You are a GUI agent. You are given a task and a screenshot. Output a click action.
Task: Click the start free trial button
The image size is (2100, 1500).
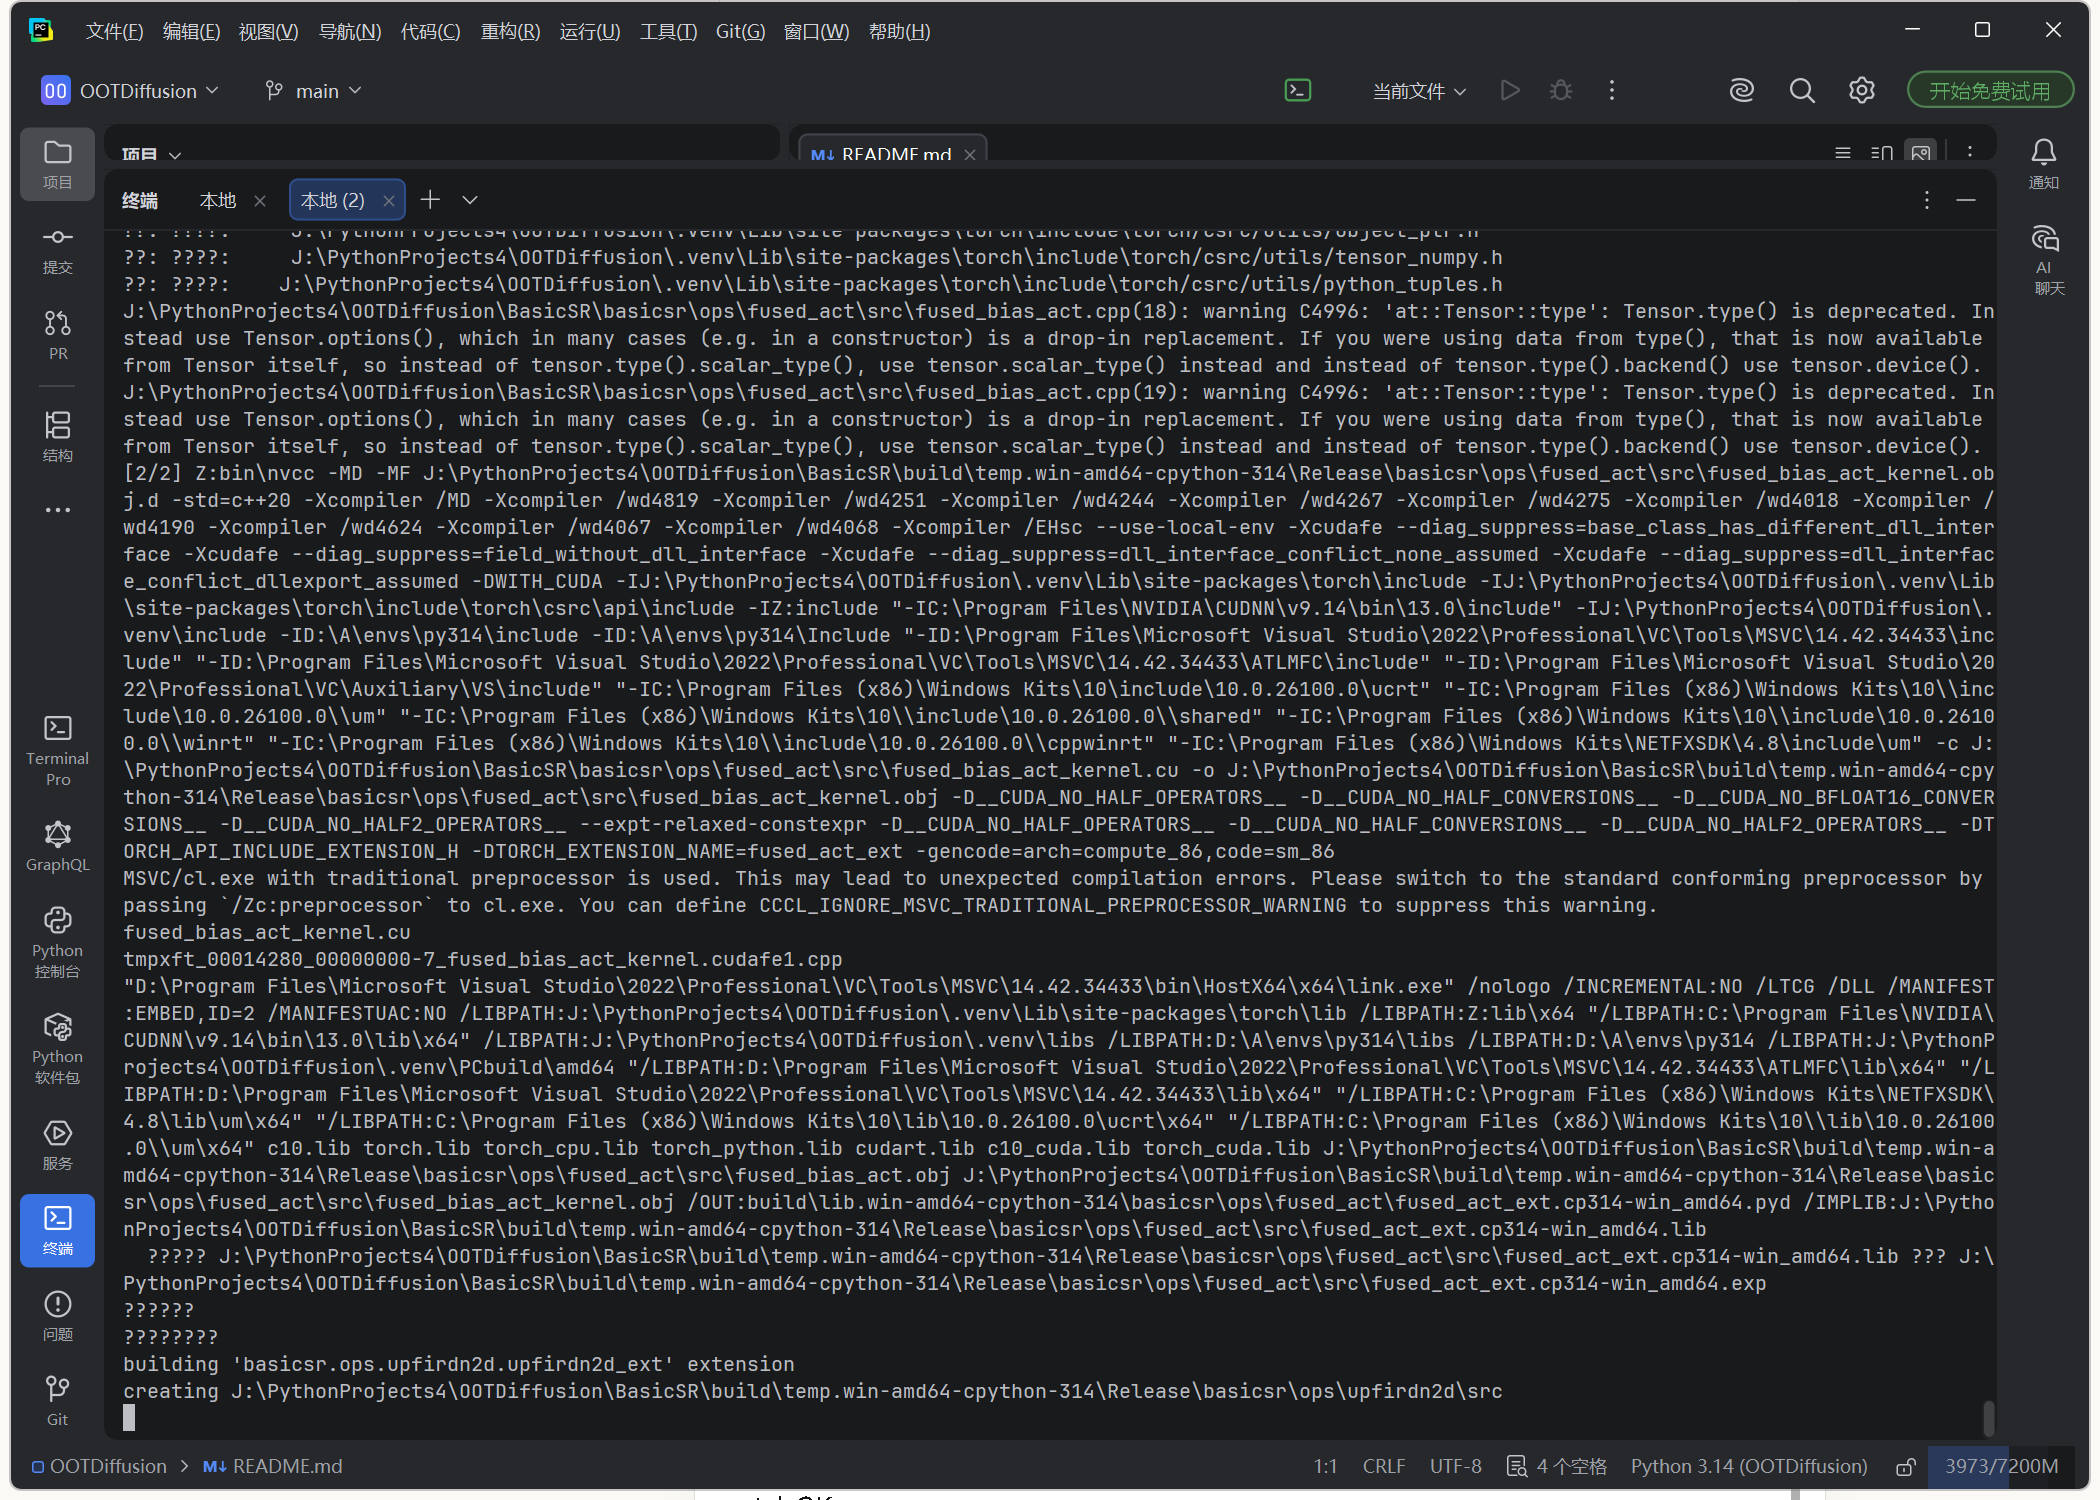(1989, 91)
